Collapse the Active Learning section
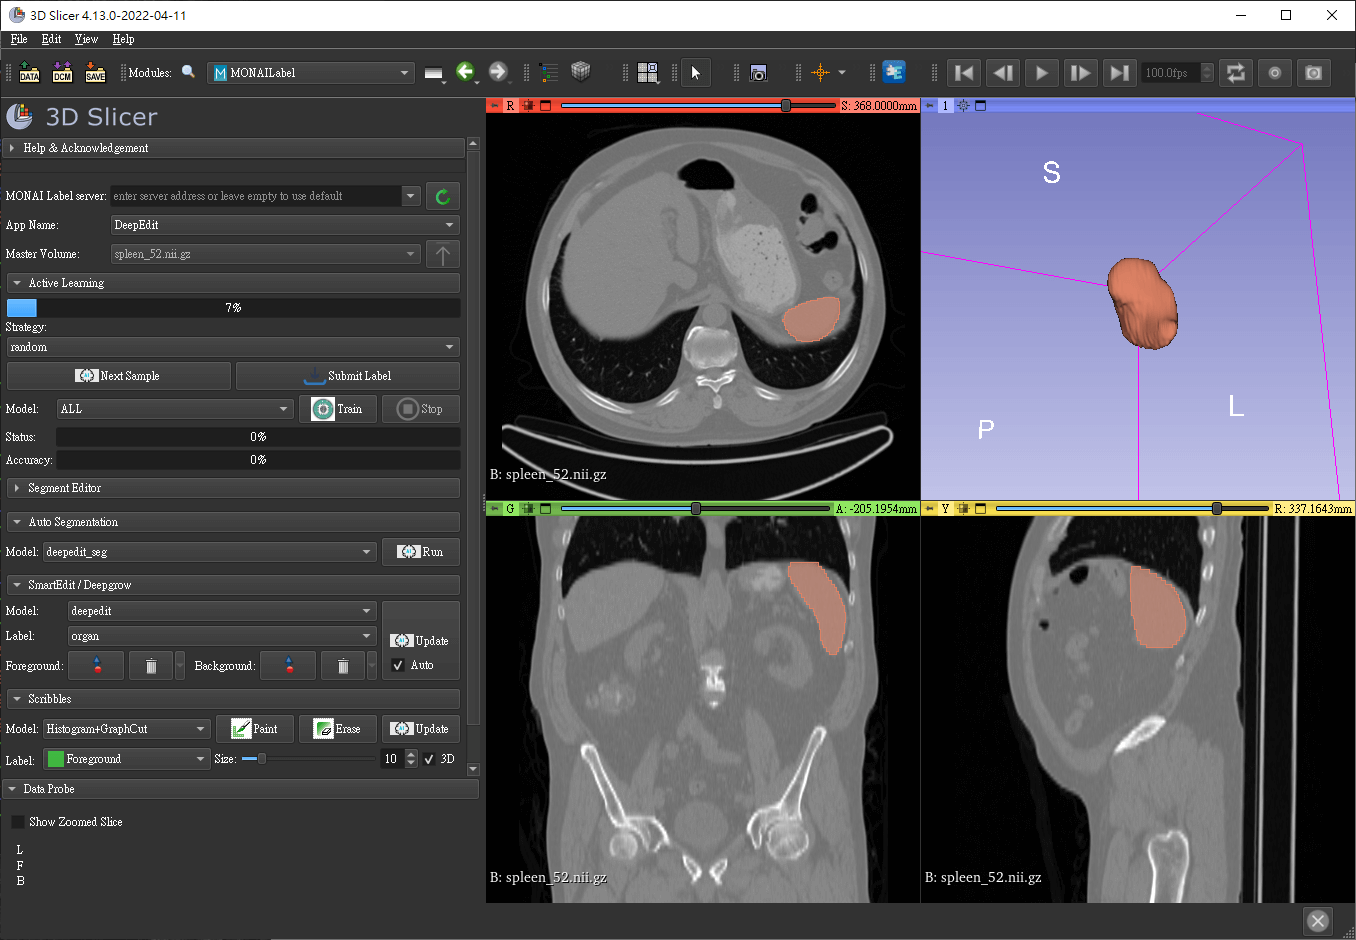 [233, 283]
